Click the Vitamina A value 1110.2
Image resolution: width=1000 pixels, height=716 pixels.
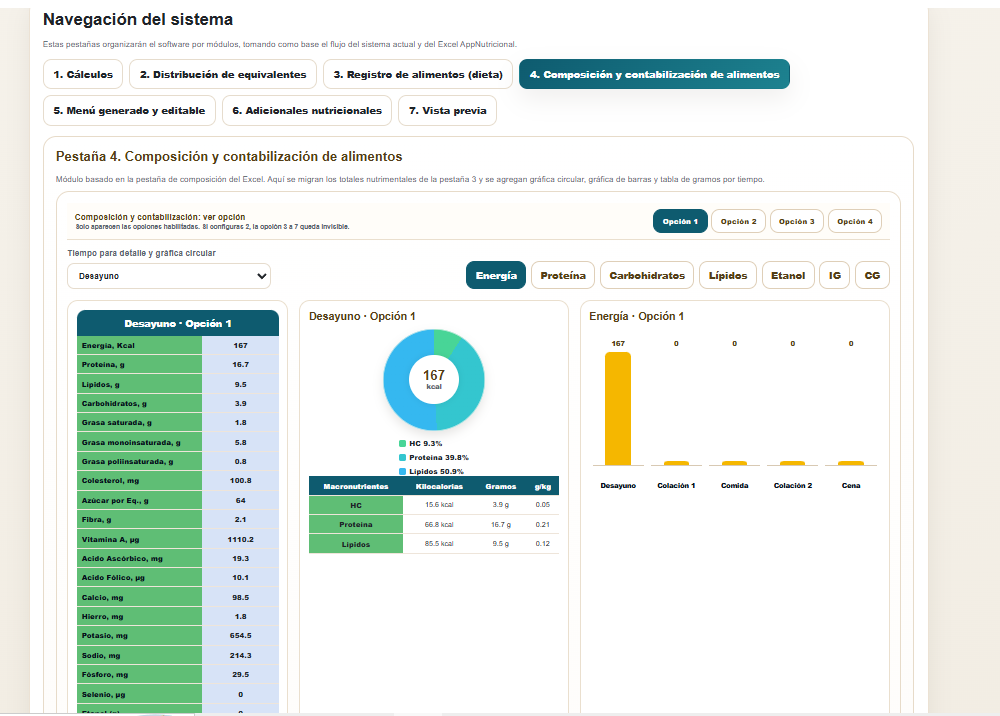click(x=240, y=539)
